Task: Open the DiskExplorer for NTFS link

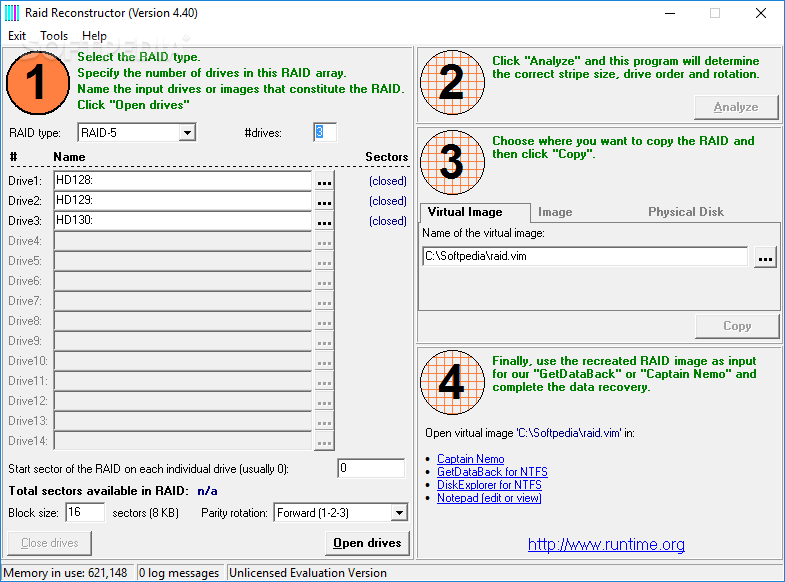Action: click(489, 485)
